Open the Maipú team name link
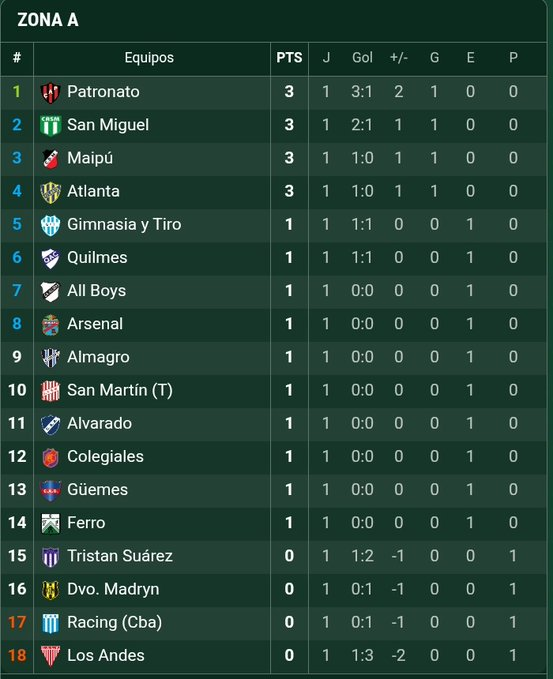This screenshot has width=553, height=679. (x=90, y=158)
